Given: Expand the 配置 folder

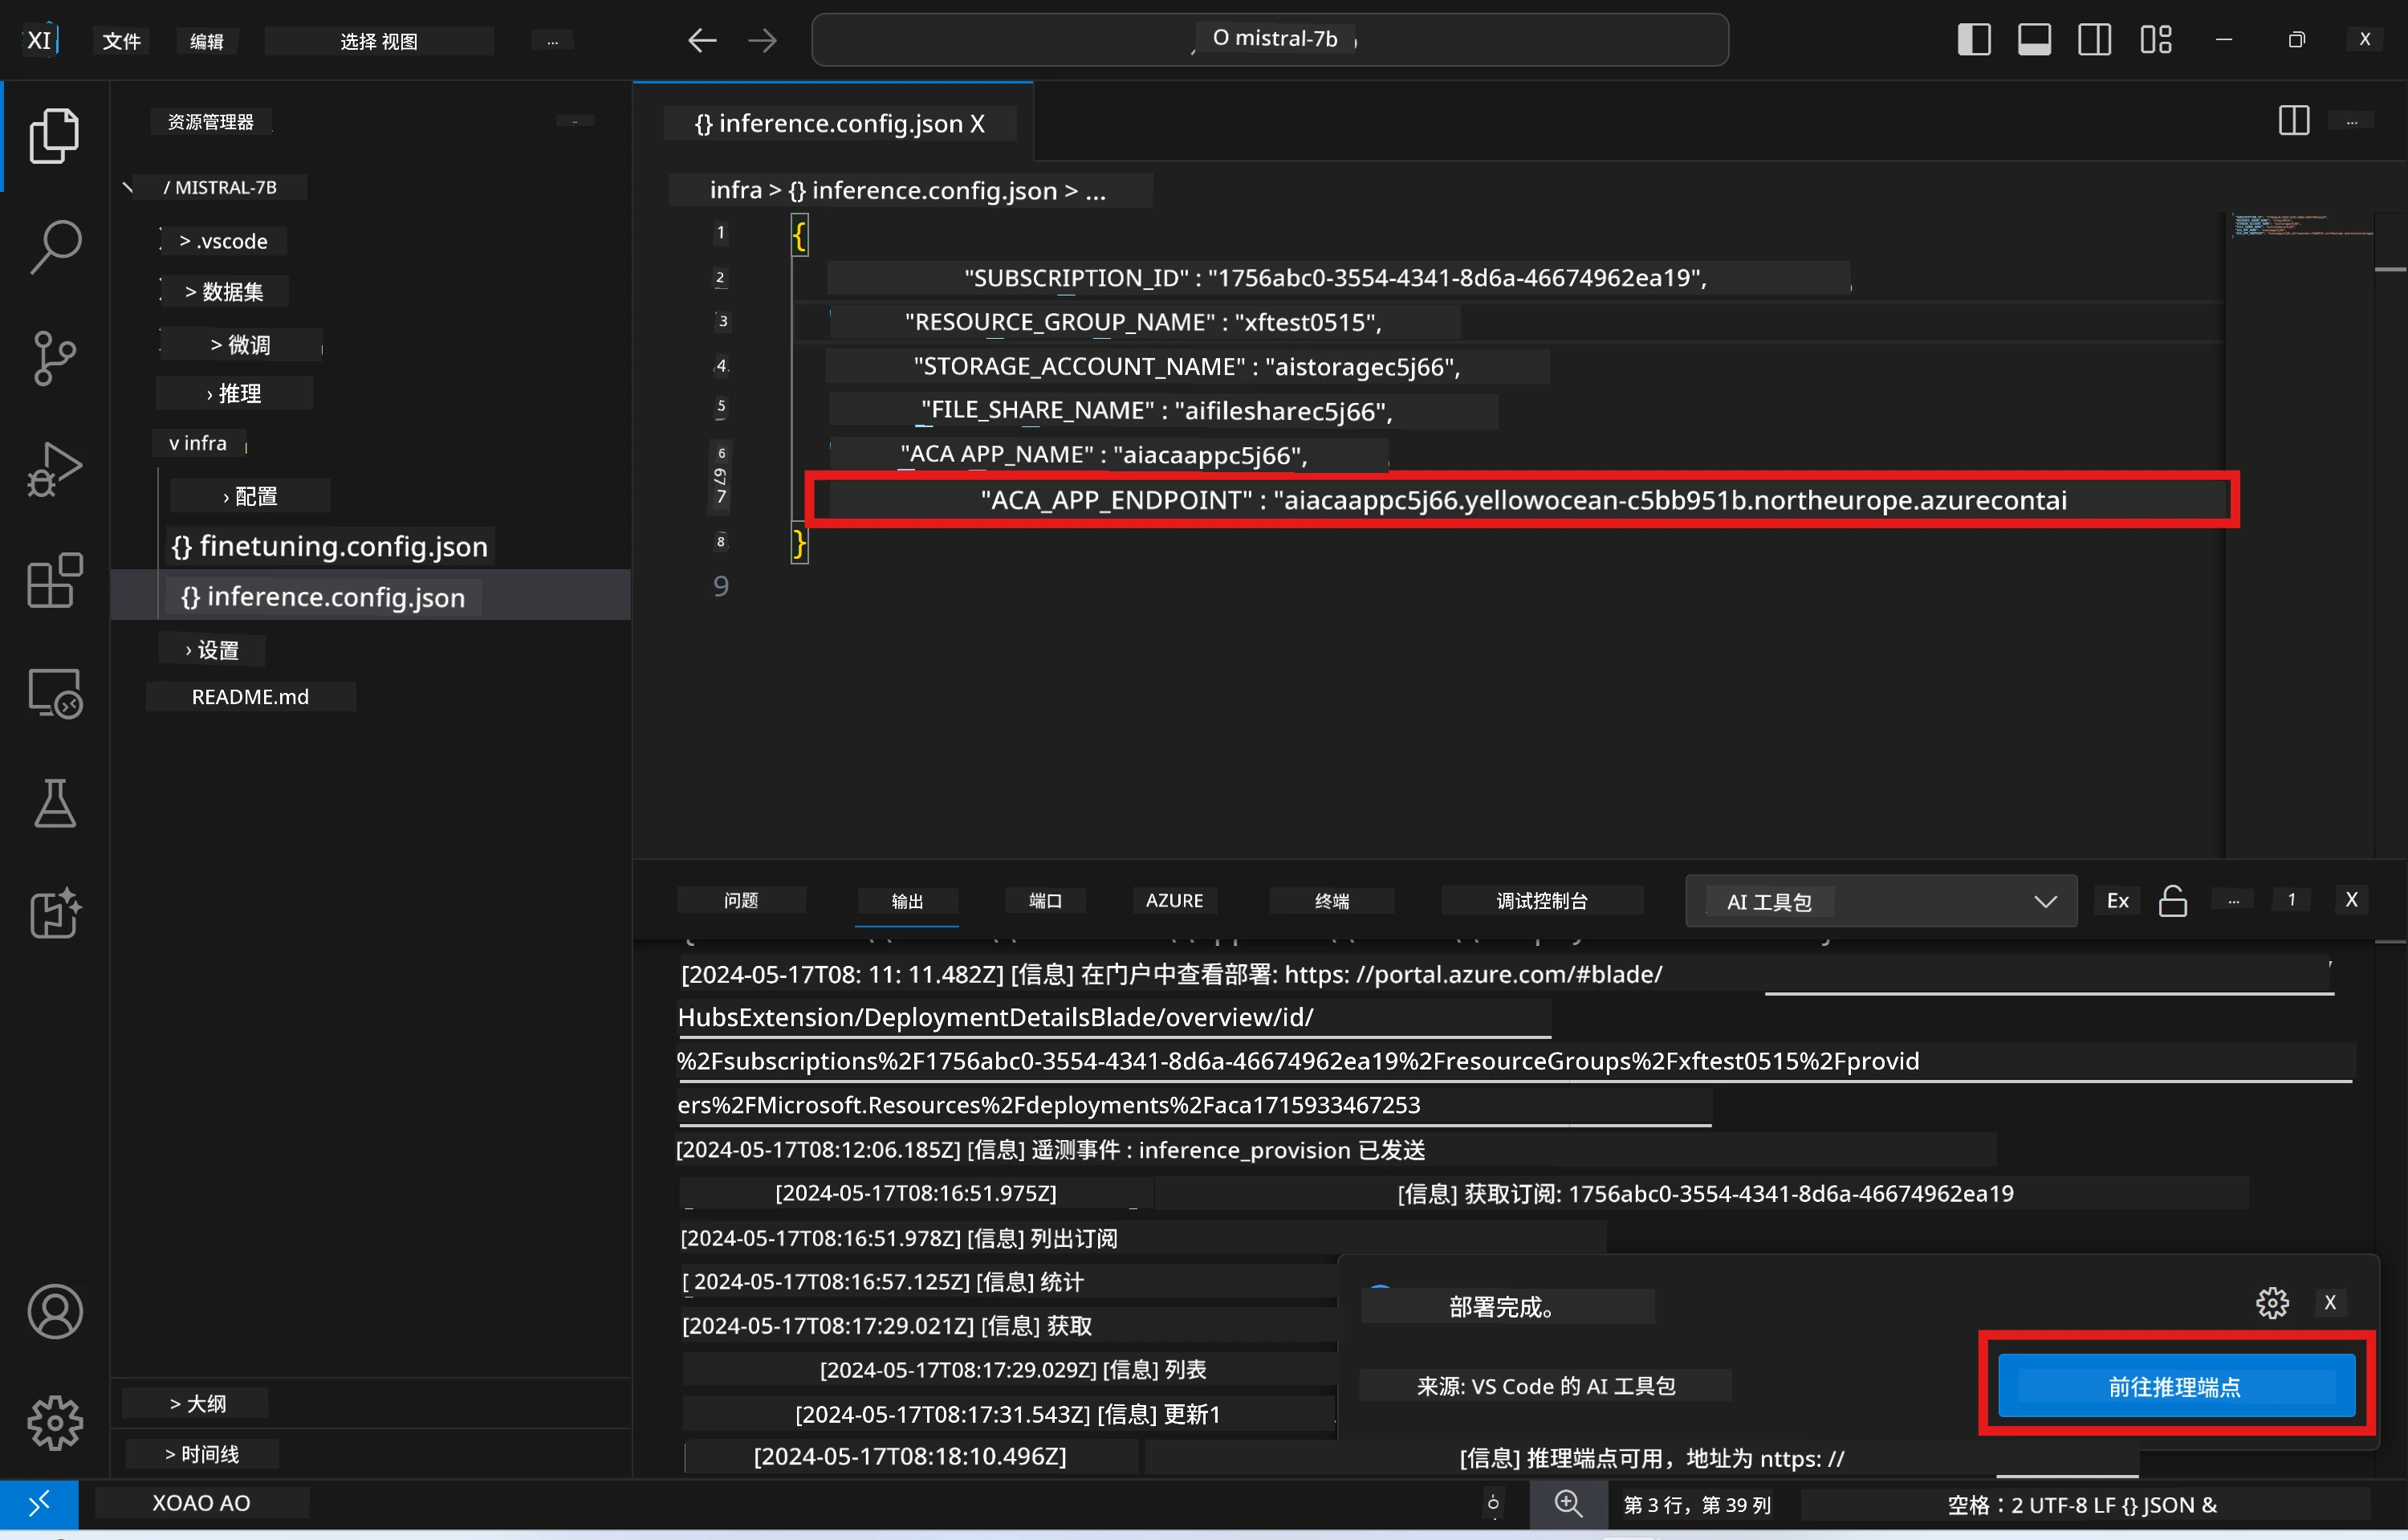Looking at the screenshot, I should click(250, 496).
